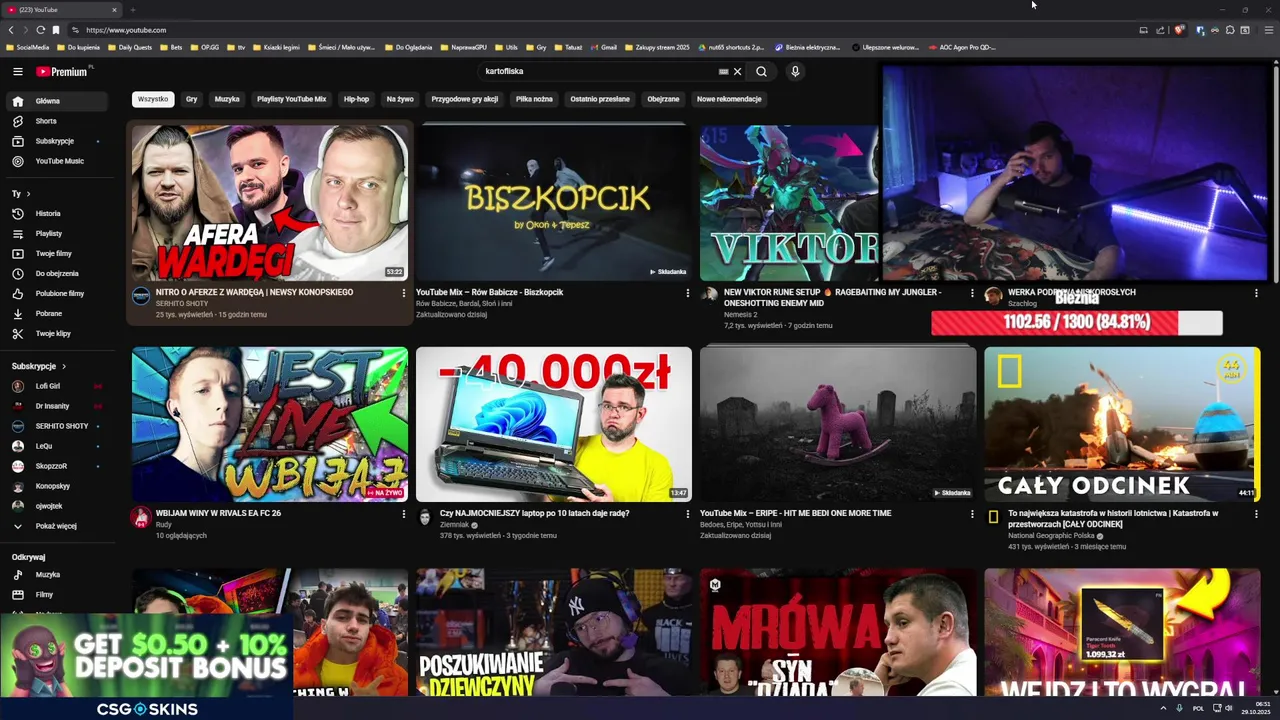Image resolution: width=1280 pixels, height=720 pixels.
Task: Open Do obejrzenia watch later list
Action: point(57,273)
